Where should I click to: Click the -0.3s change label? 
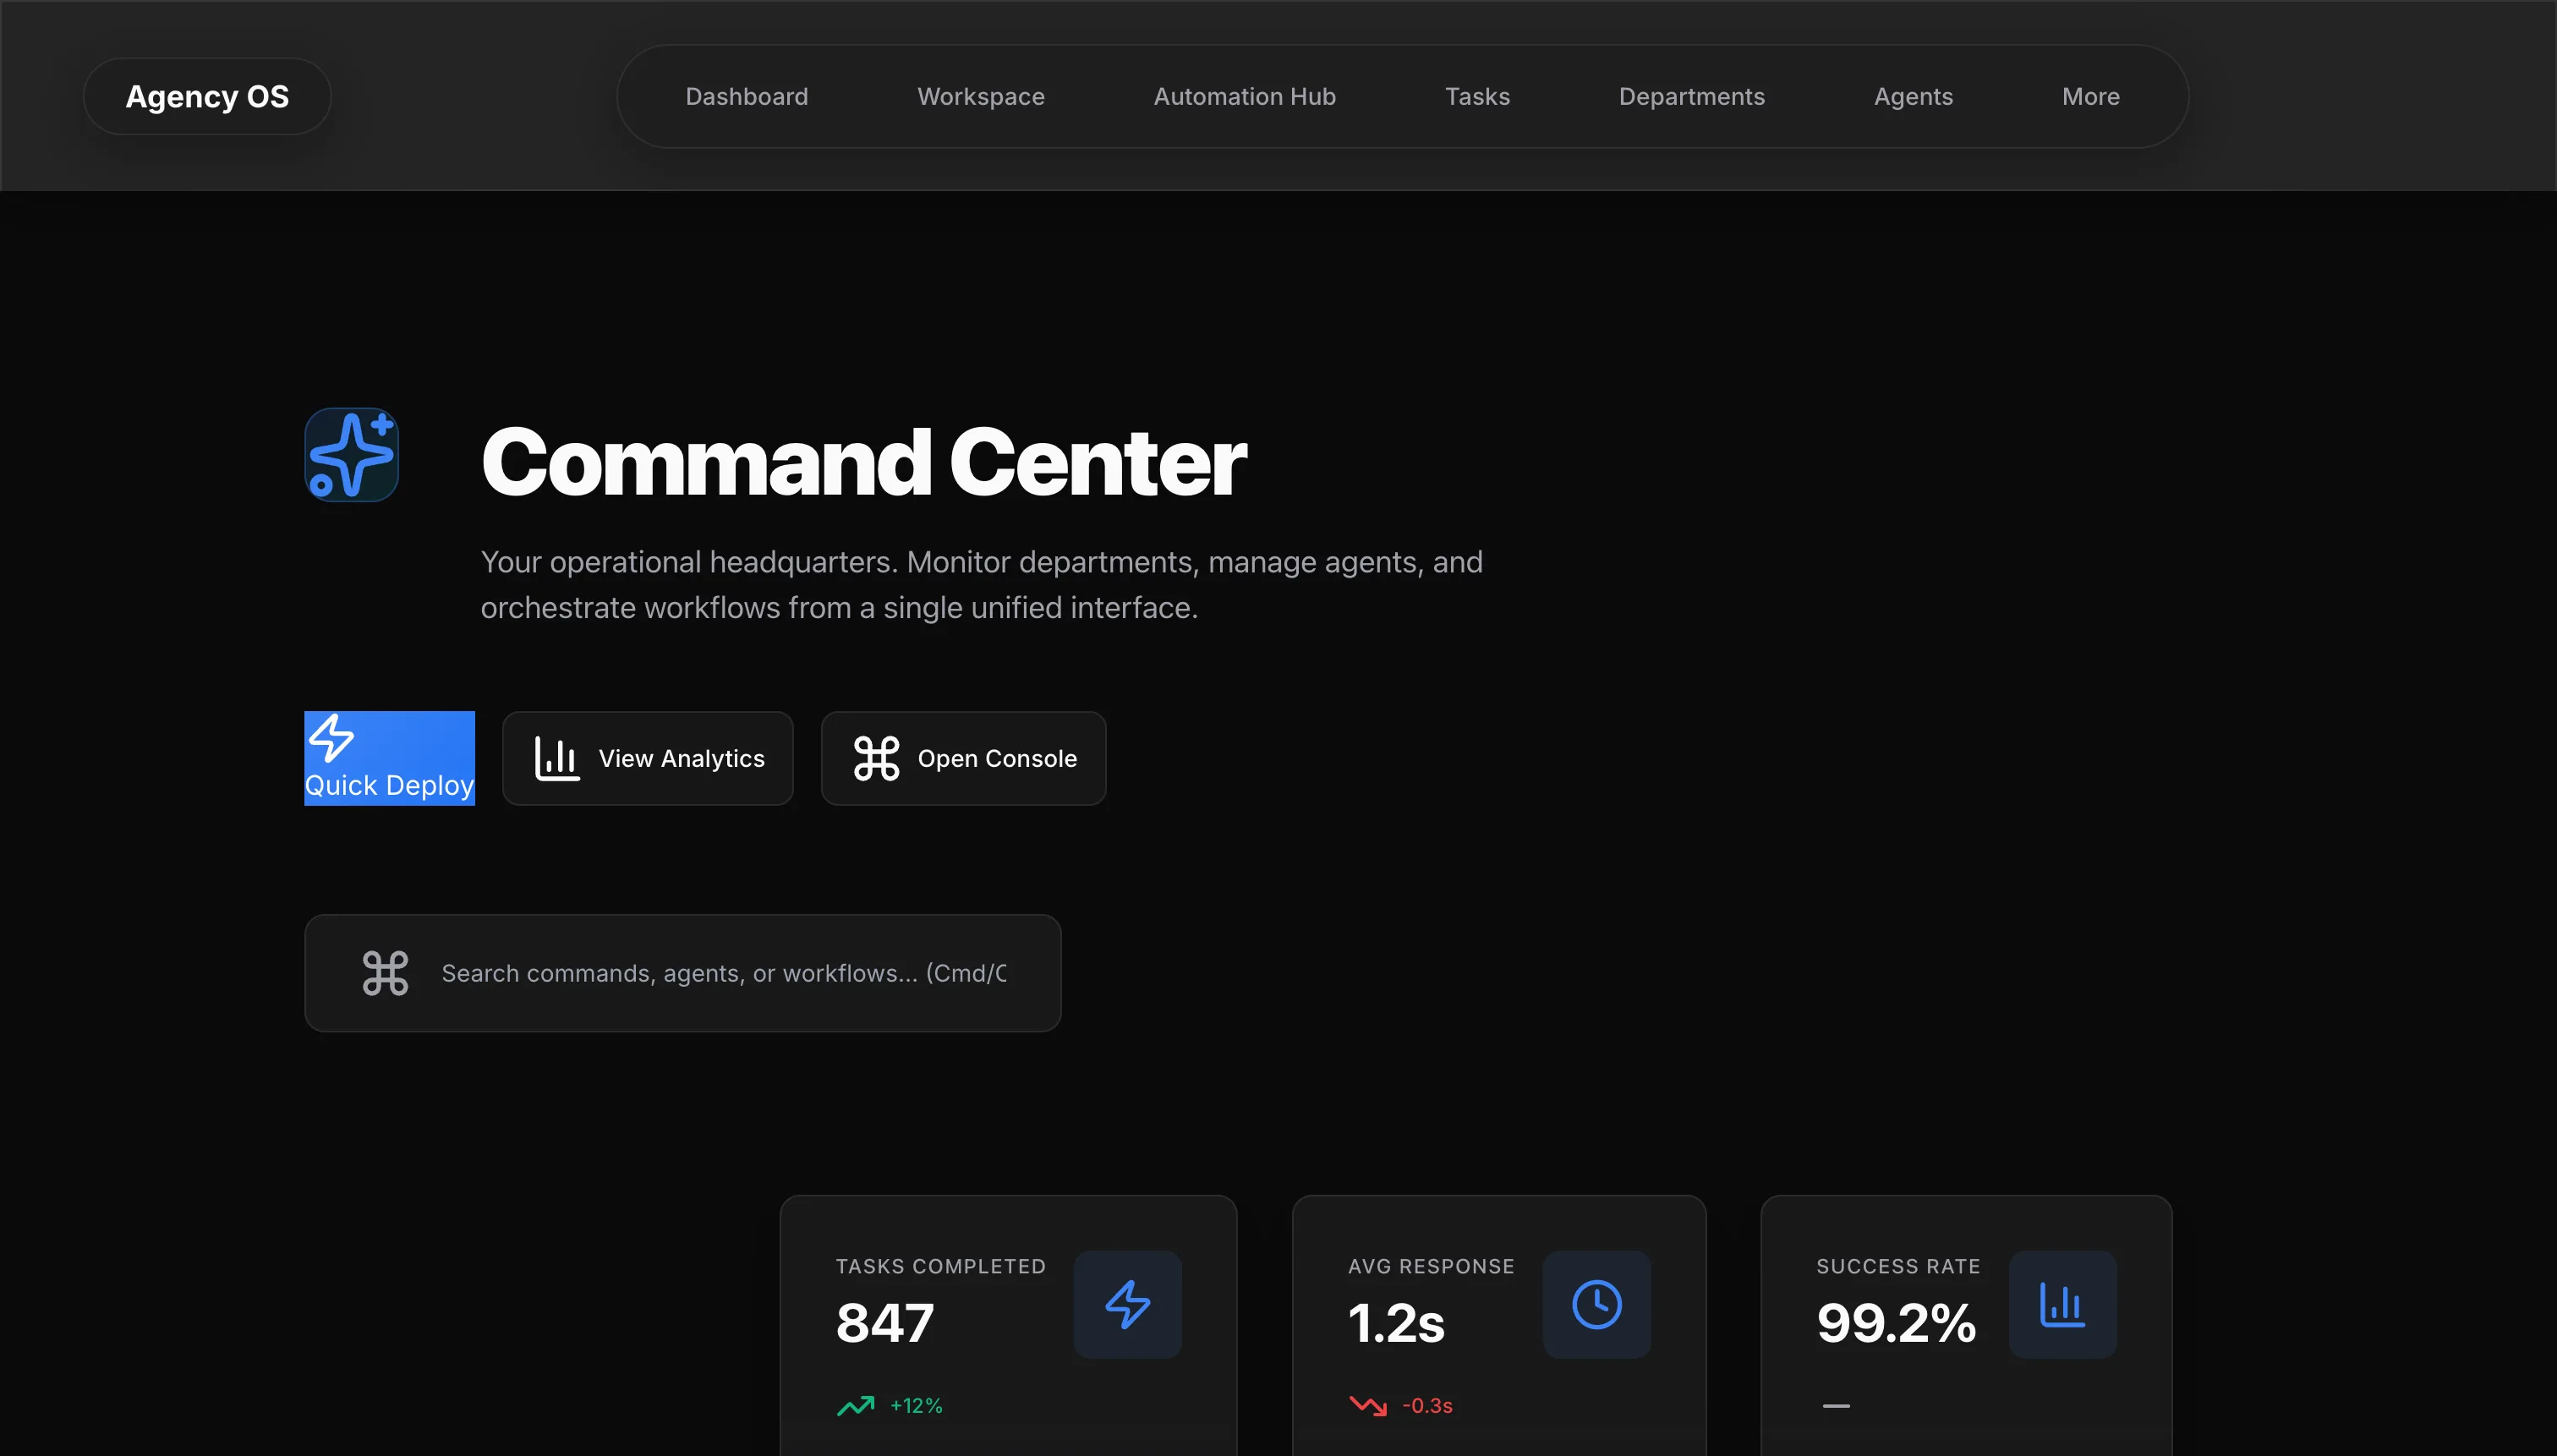click(x=1427, y=1405)
